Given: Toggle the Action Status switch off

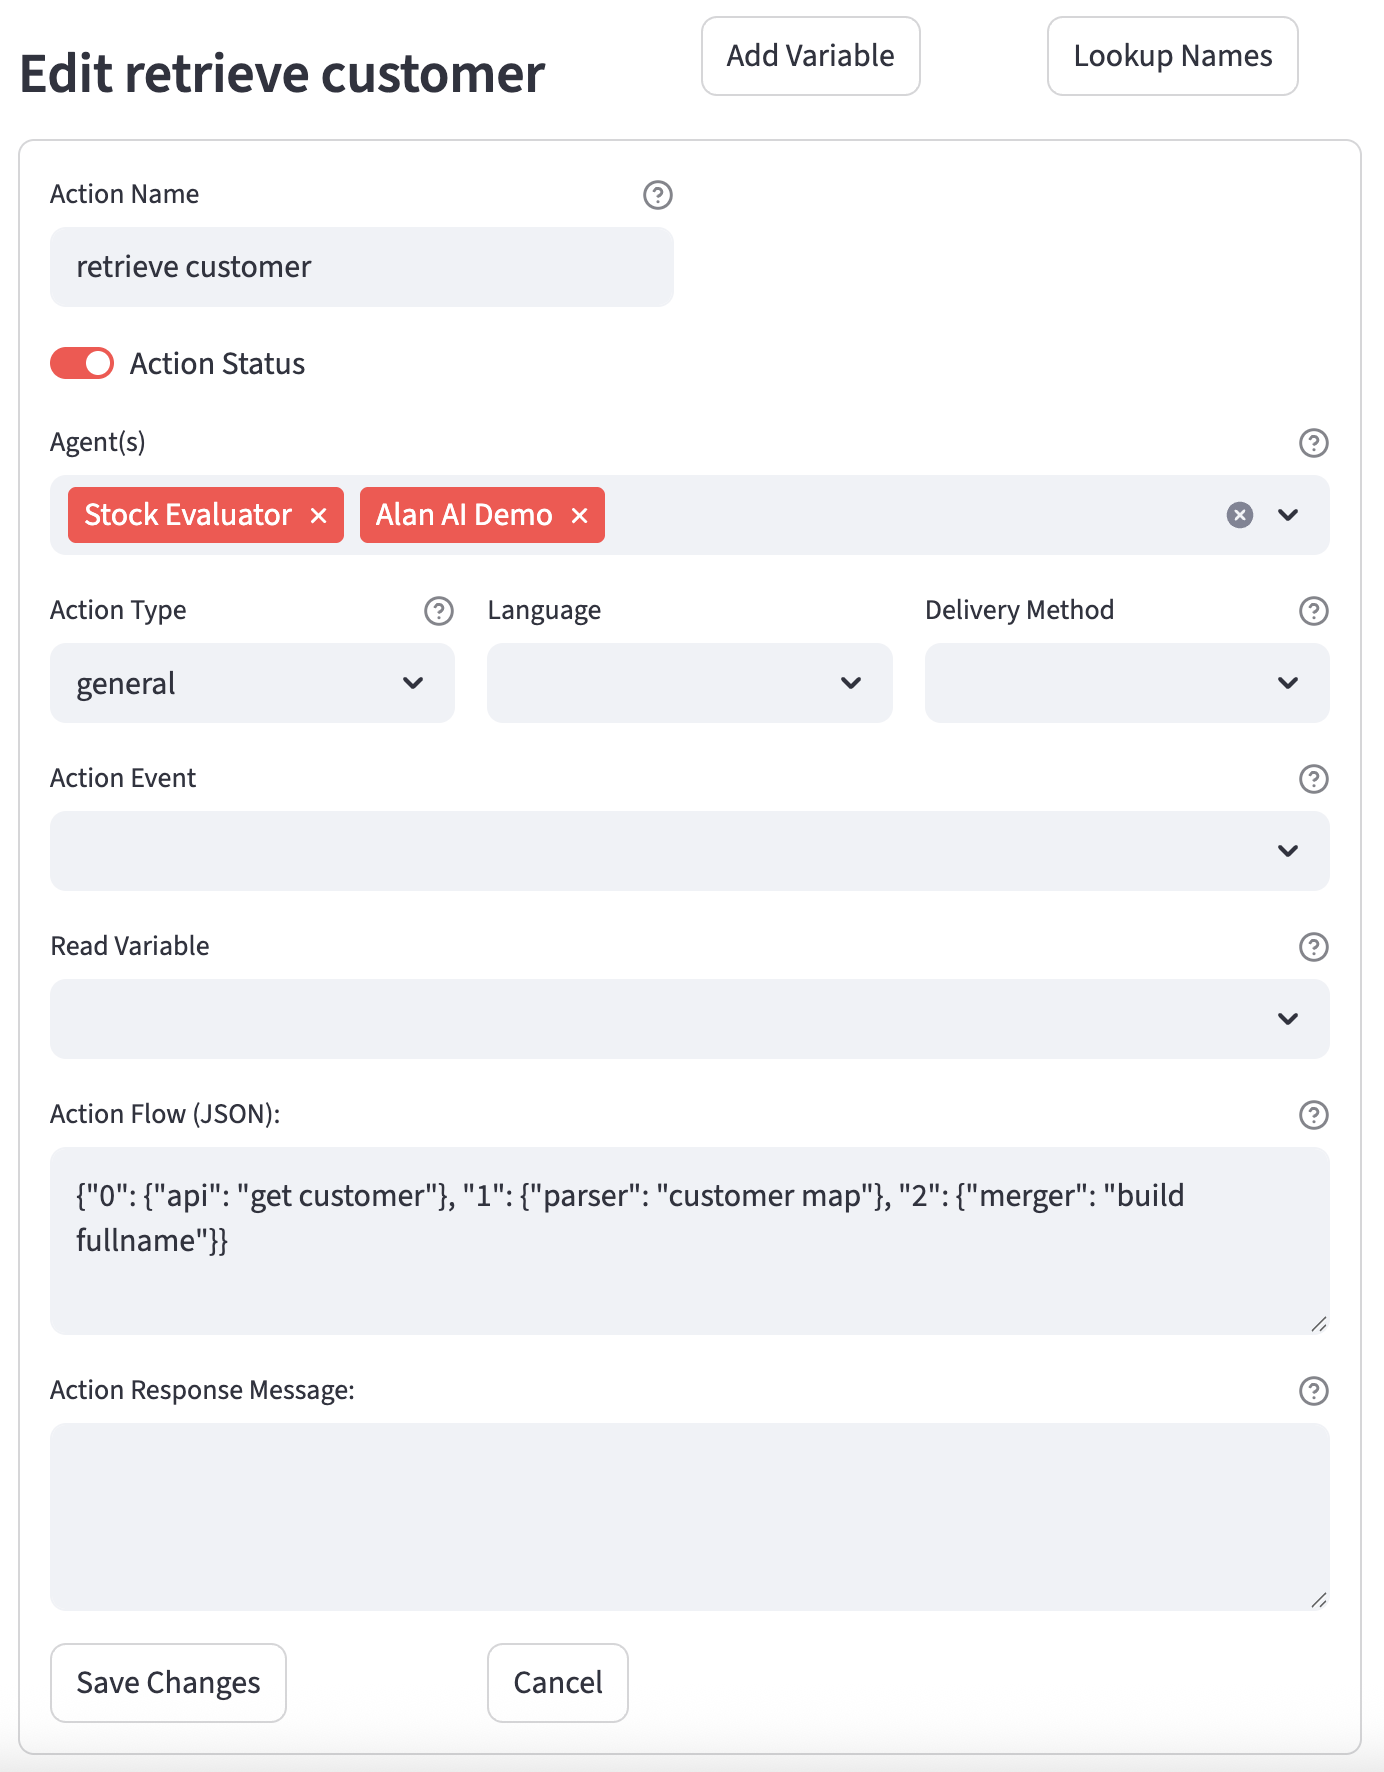Looking at the screenshot, I should [x=82, y=364].
